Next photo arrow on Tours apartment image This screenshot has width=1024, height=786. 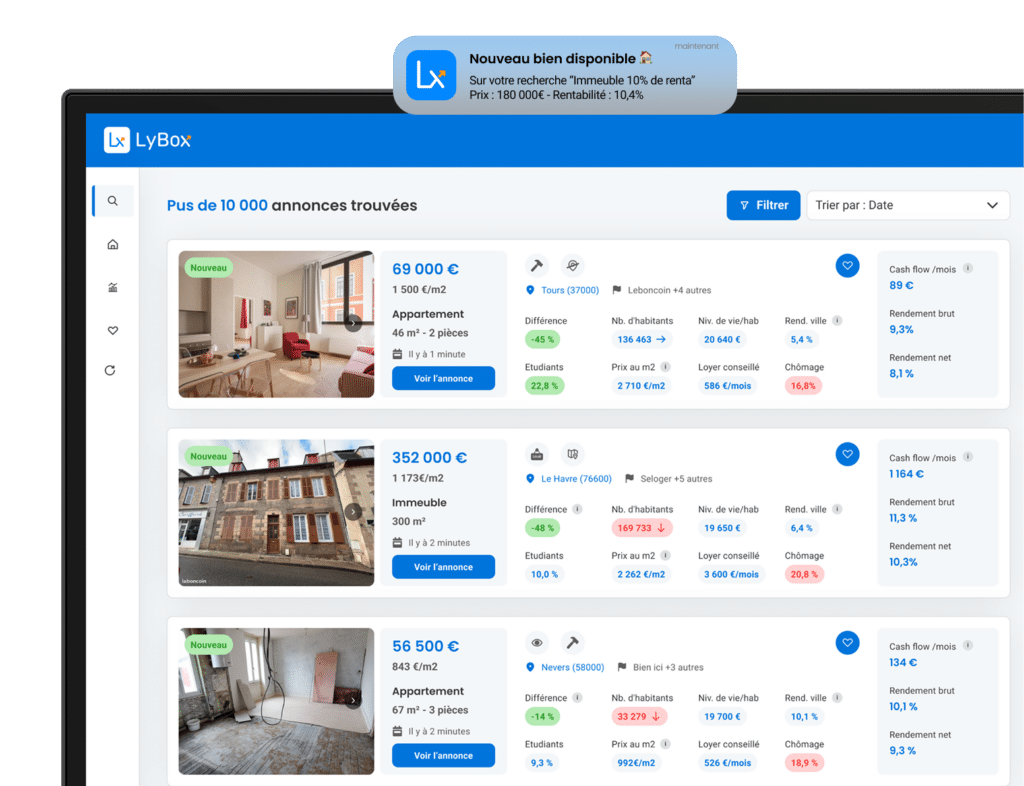[x=353, y=323]
